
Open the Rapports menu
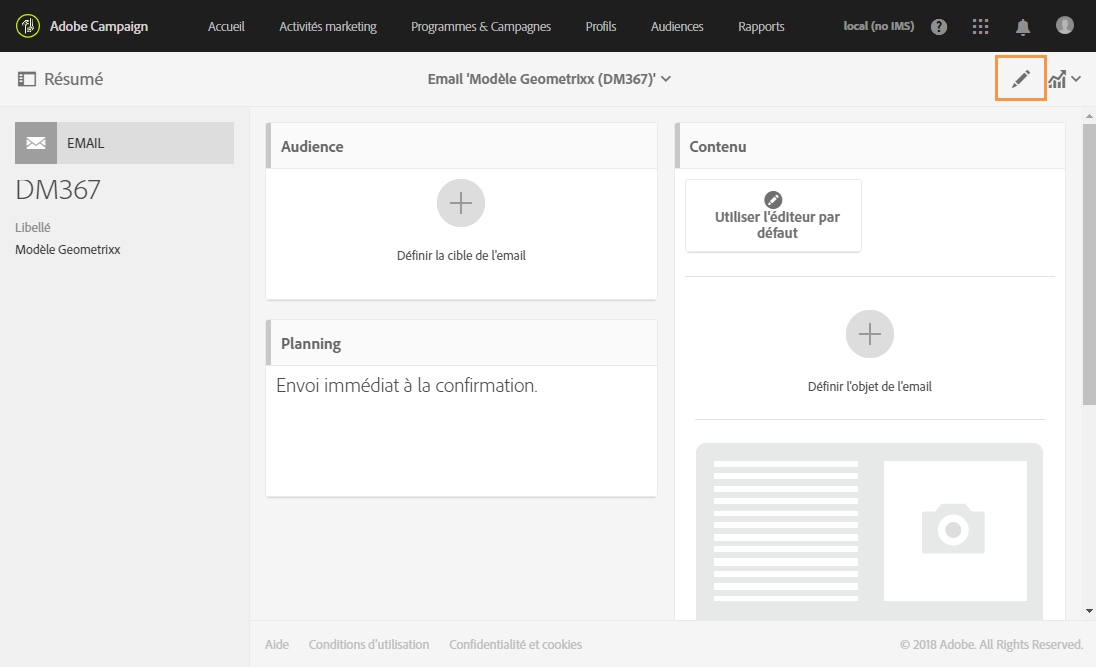click(x=761, y=27)
